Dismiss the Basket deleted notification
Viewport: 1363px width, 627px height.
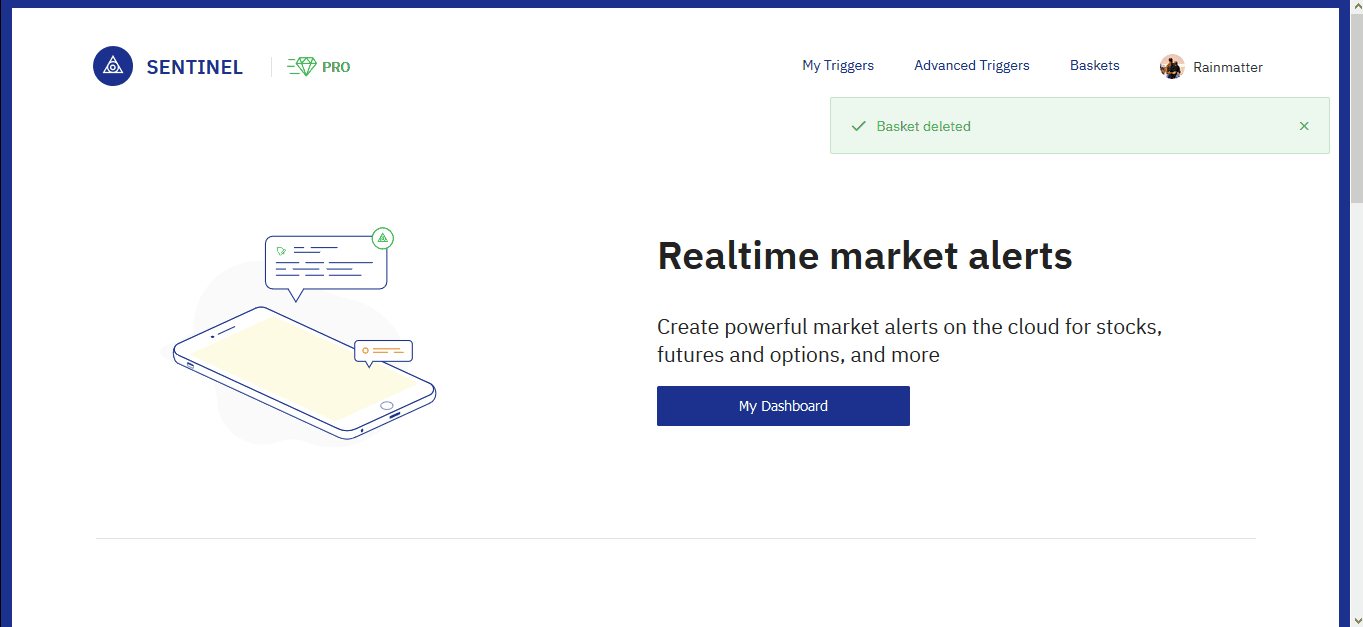tap(1304, 126)
